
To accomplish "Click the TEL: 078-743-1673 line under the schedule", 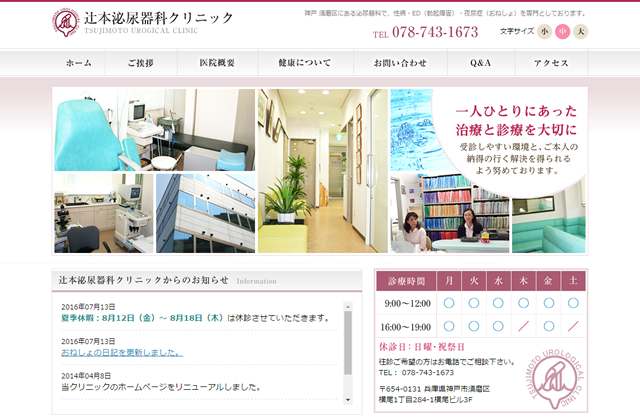I will (416, 373).
